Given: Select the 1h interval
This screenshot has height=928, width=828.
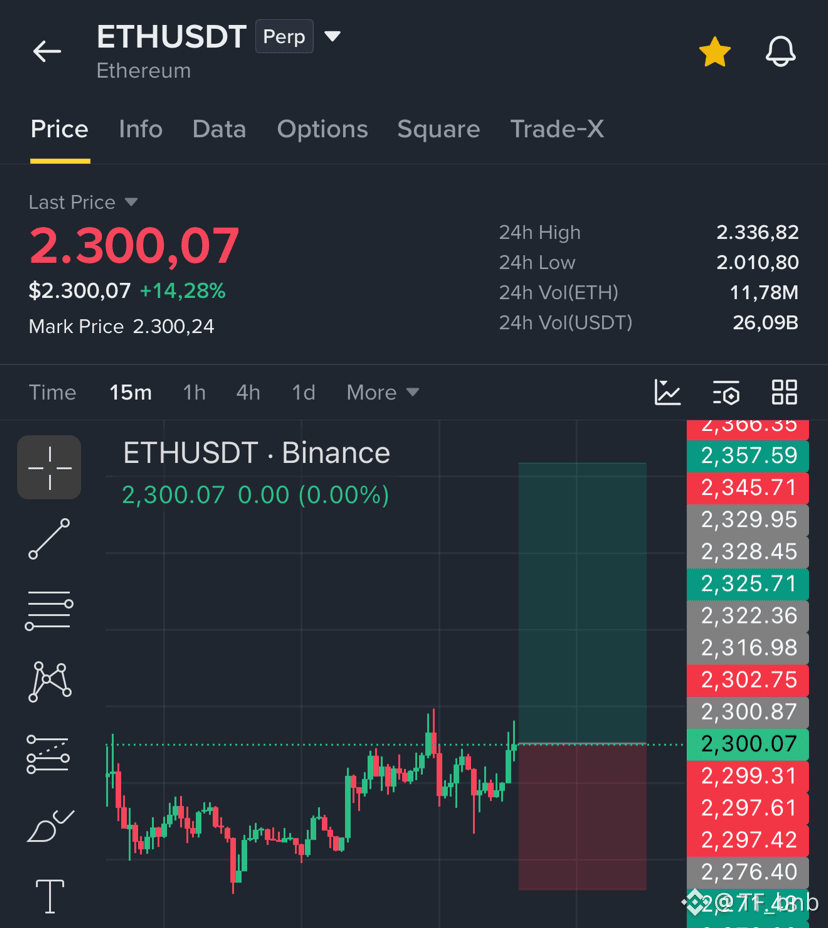Looking at the screenshot, I should [194, 392].
